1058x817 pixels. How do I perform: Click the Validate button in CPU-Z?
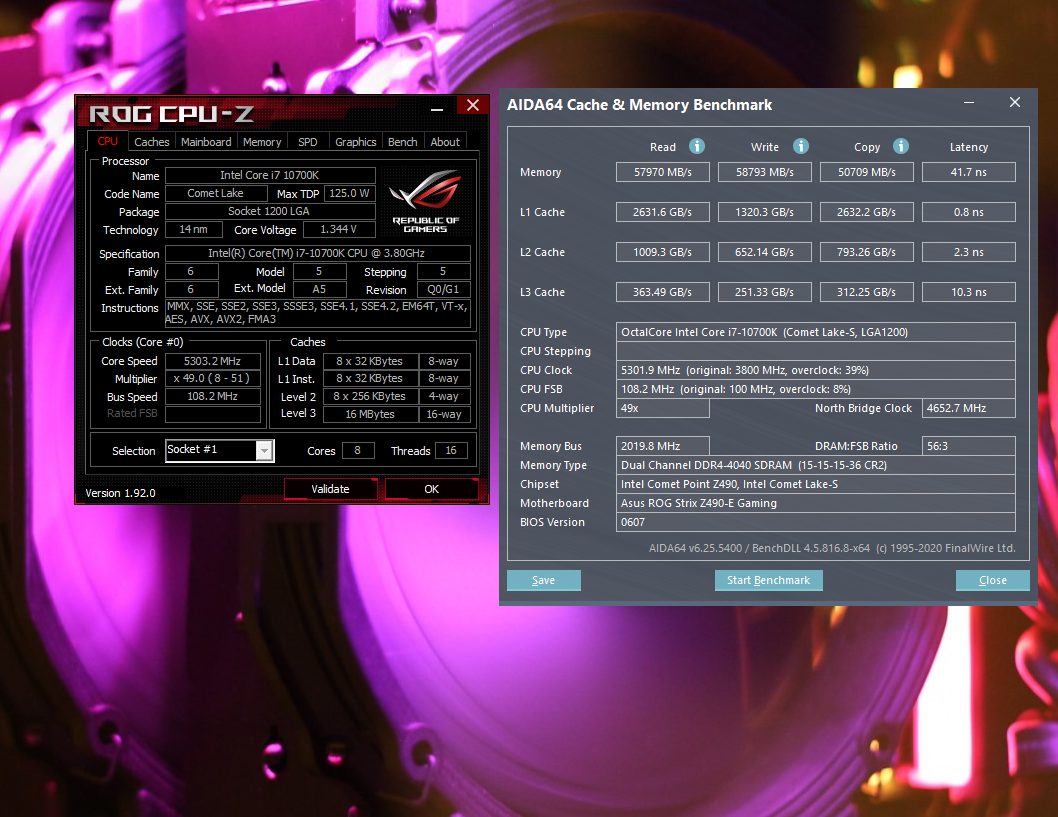coord(330,489)
